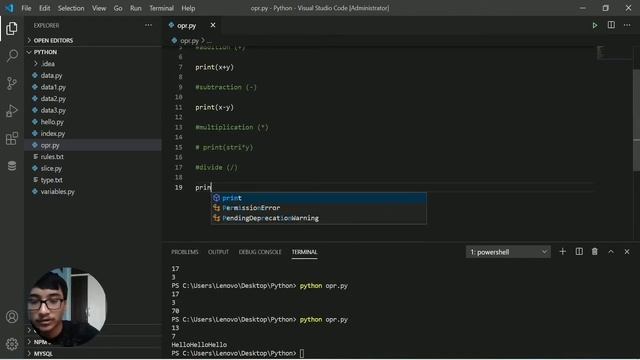This screenshot has width=640, height=360.
Task: Open the Help menu
Action: (x=188, y=8)
